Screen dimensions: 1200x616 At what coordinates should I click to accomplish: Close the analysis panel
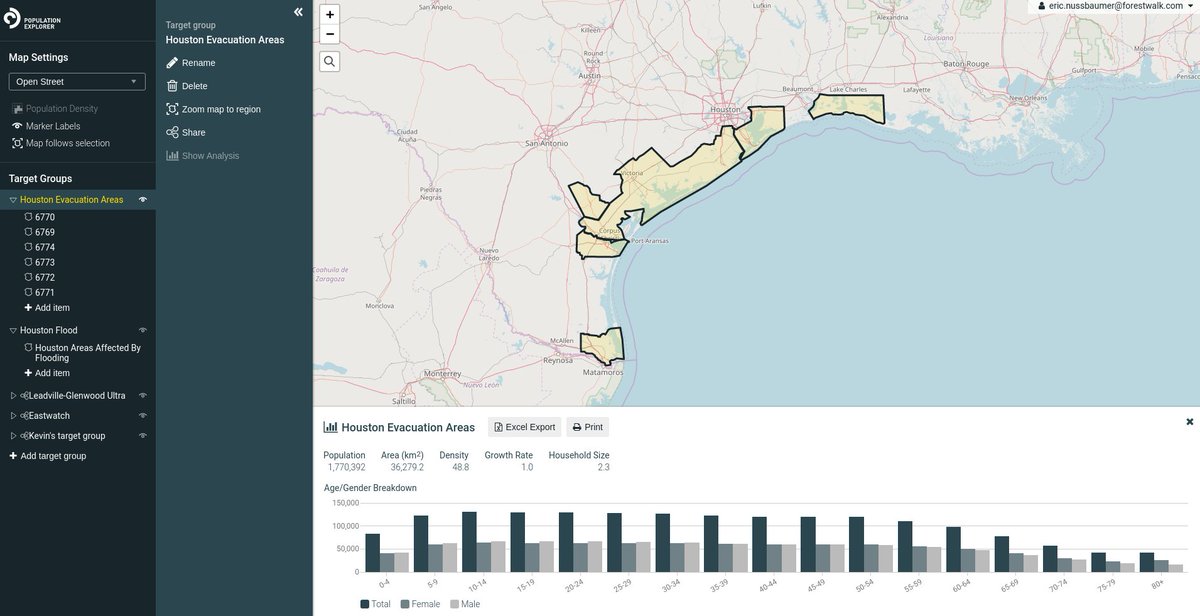[1190, 422]
